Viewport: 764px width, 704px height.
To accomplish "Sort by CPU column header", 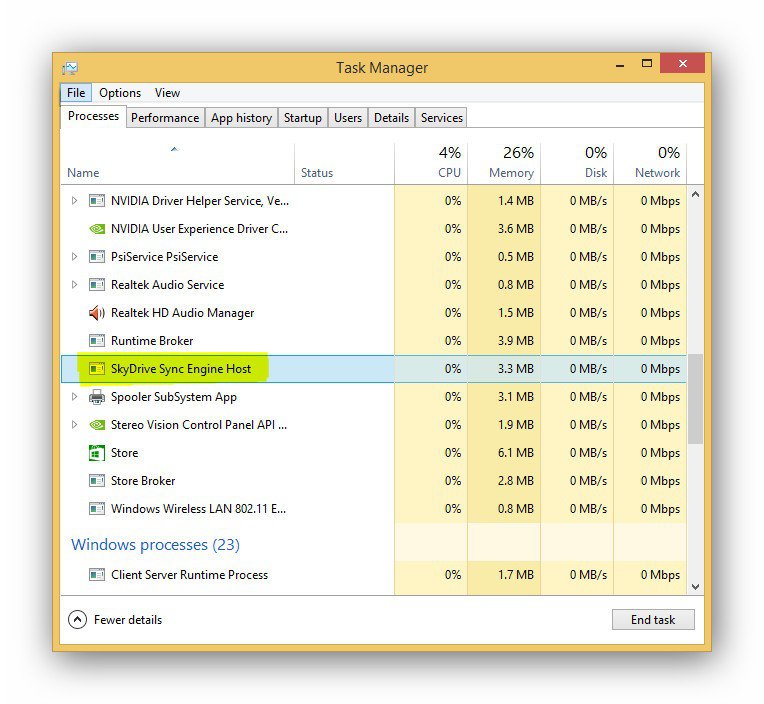I will 431,164.
